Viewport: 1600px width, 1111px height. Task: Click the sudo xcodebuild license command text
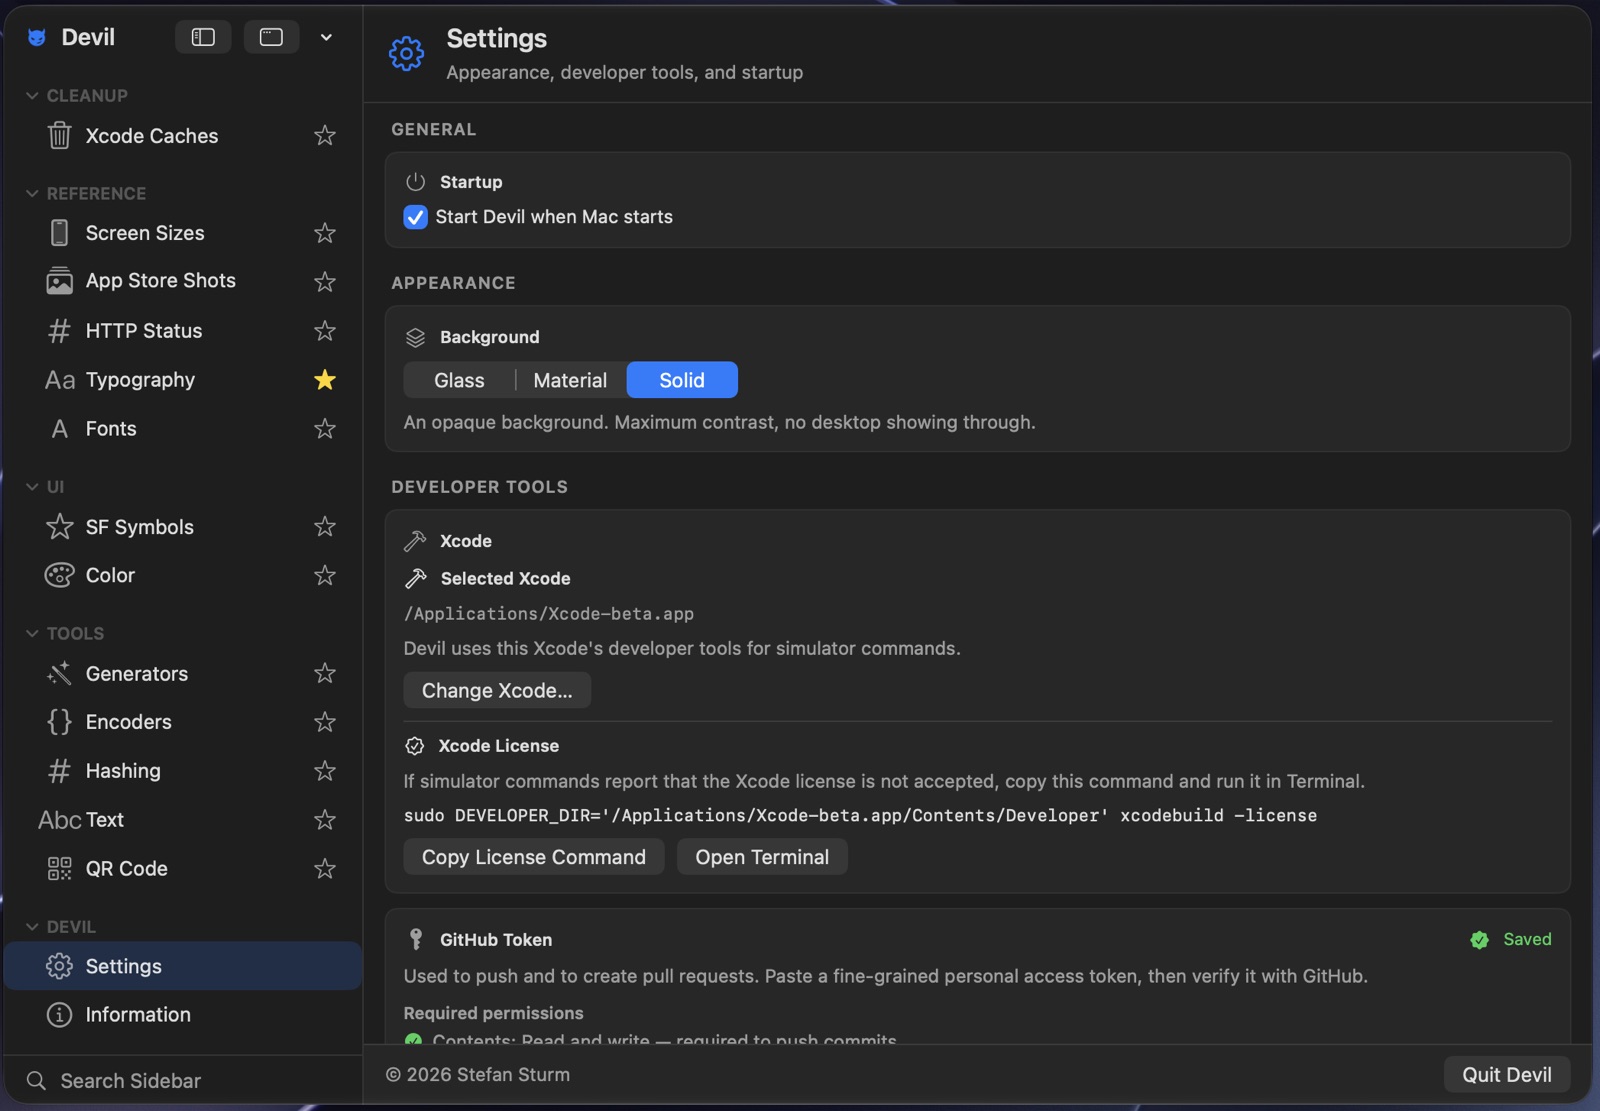[860, 816]
